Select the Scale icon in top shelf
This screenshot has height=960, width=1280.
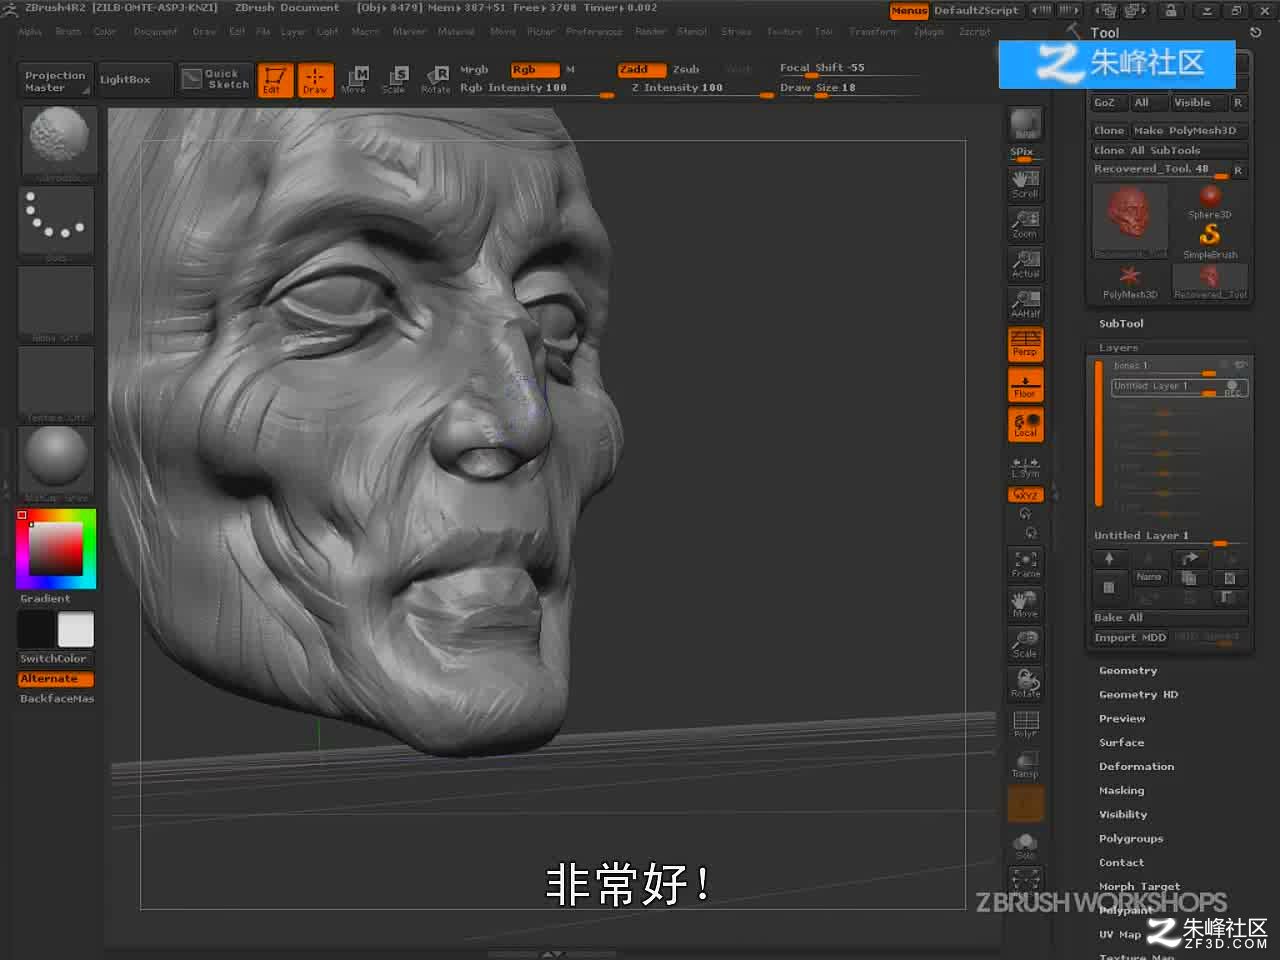tap(394, 79)
